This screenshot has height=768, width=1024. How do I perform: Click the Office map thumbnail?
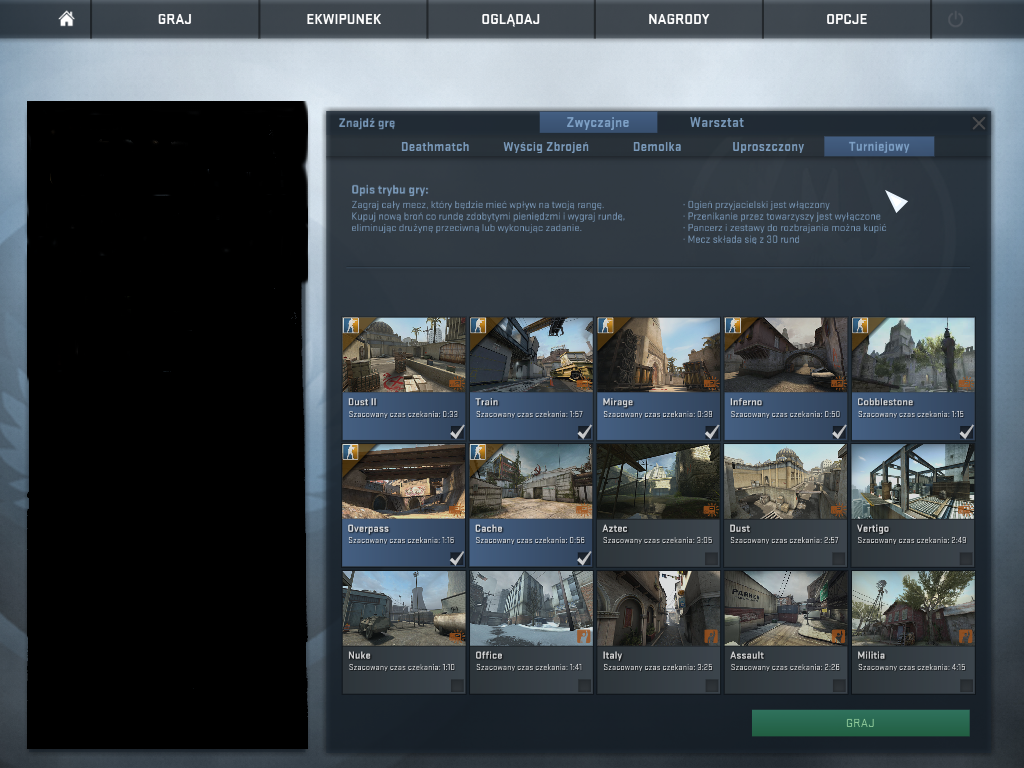[531, 608]
